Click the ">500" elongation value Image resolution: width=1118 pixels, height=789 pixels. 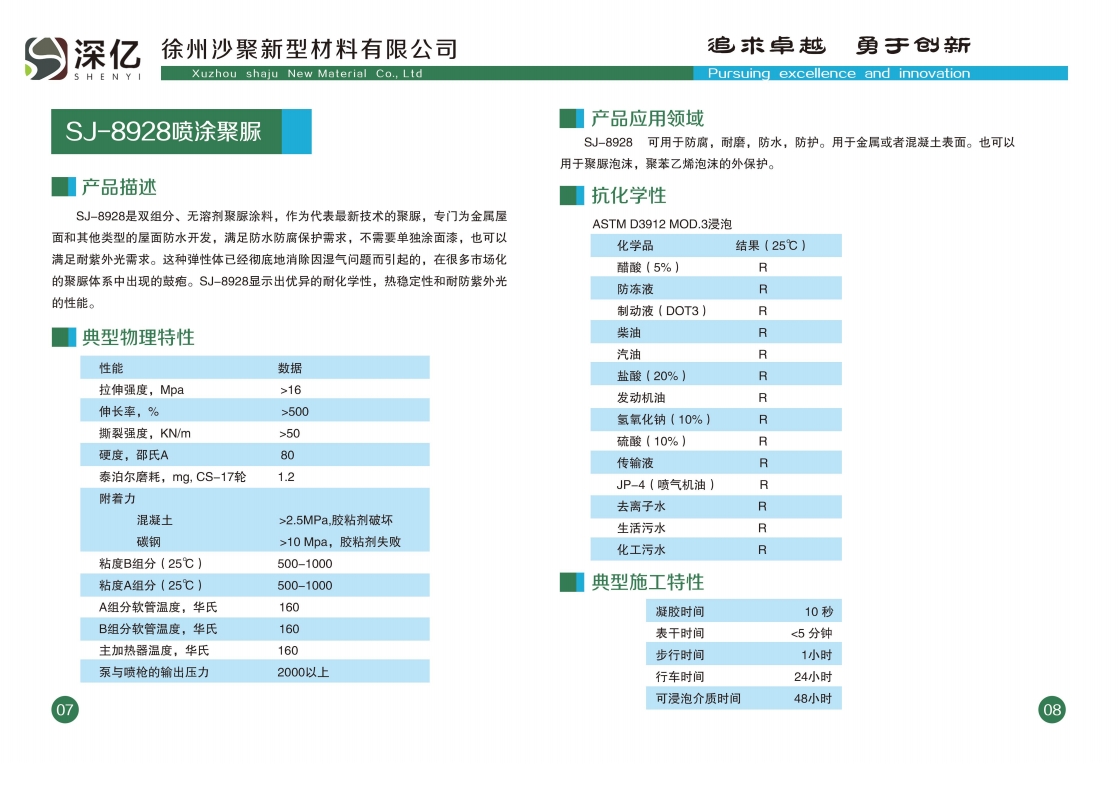click(x=294, y=412)
